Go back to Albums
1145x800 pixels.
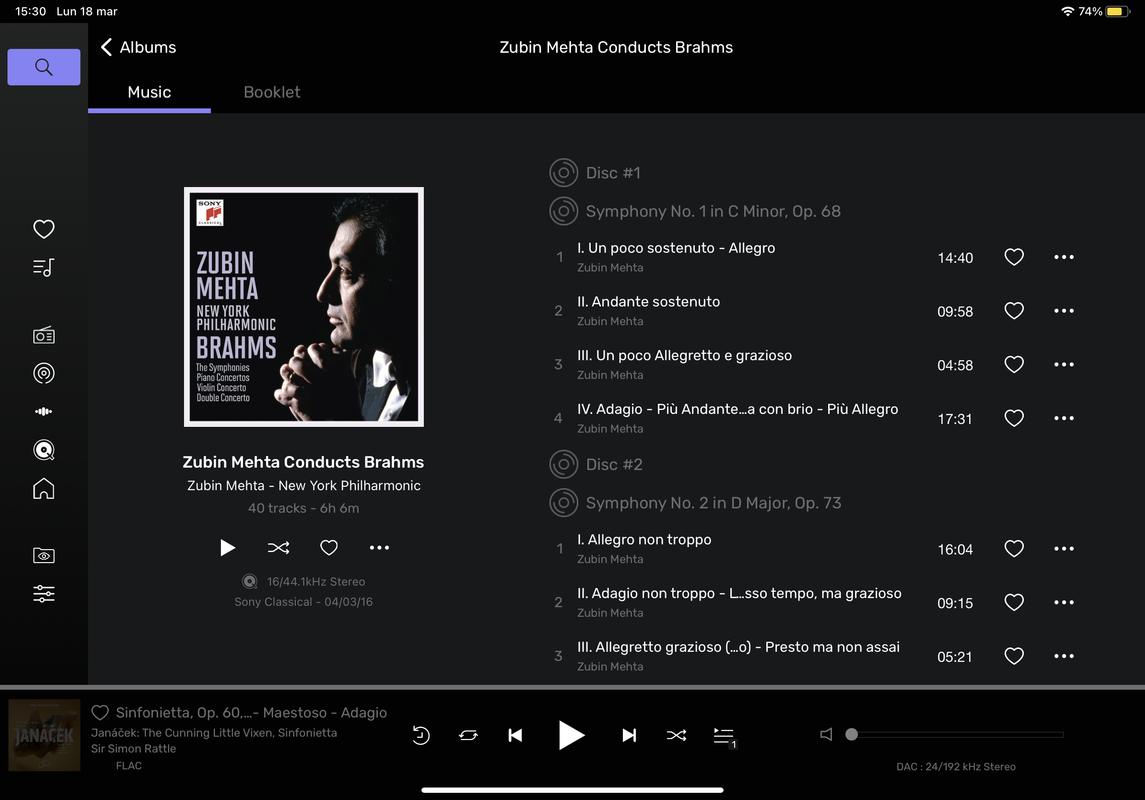(138, 47)
